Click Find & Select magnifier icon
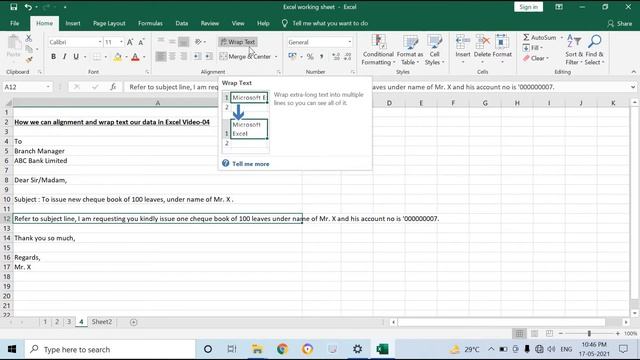 (x=594, y=50)
